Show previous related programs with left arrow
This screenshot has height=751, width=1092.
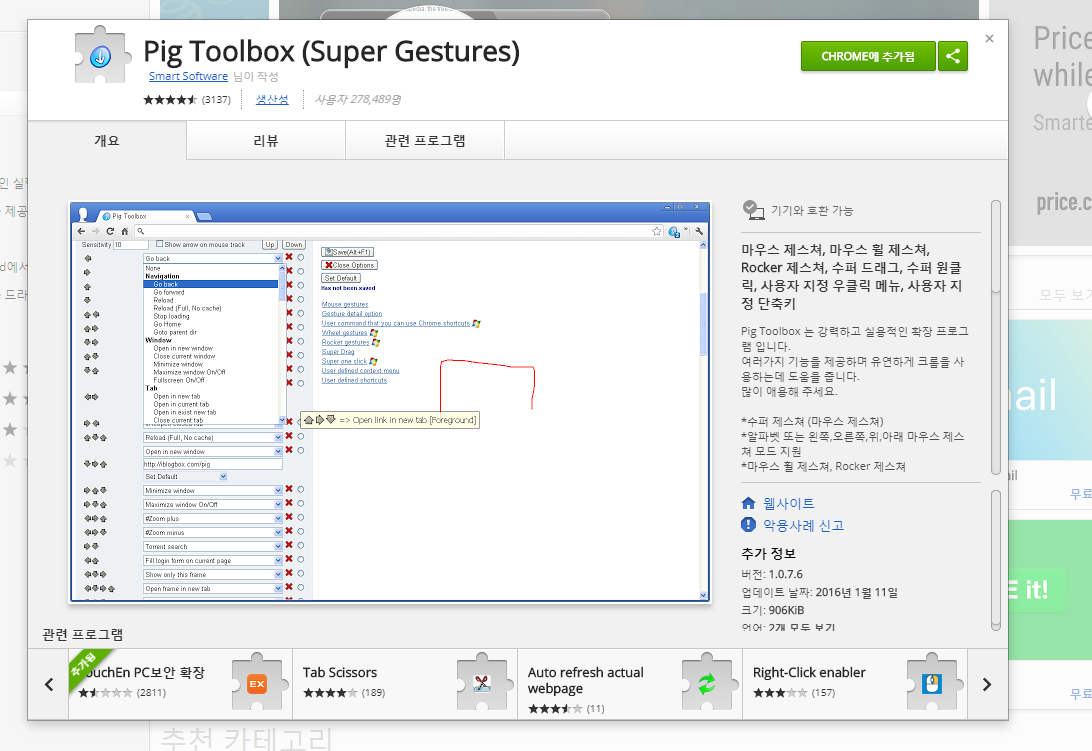49,684
